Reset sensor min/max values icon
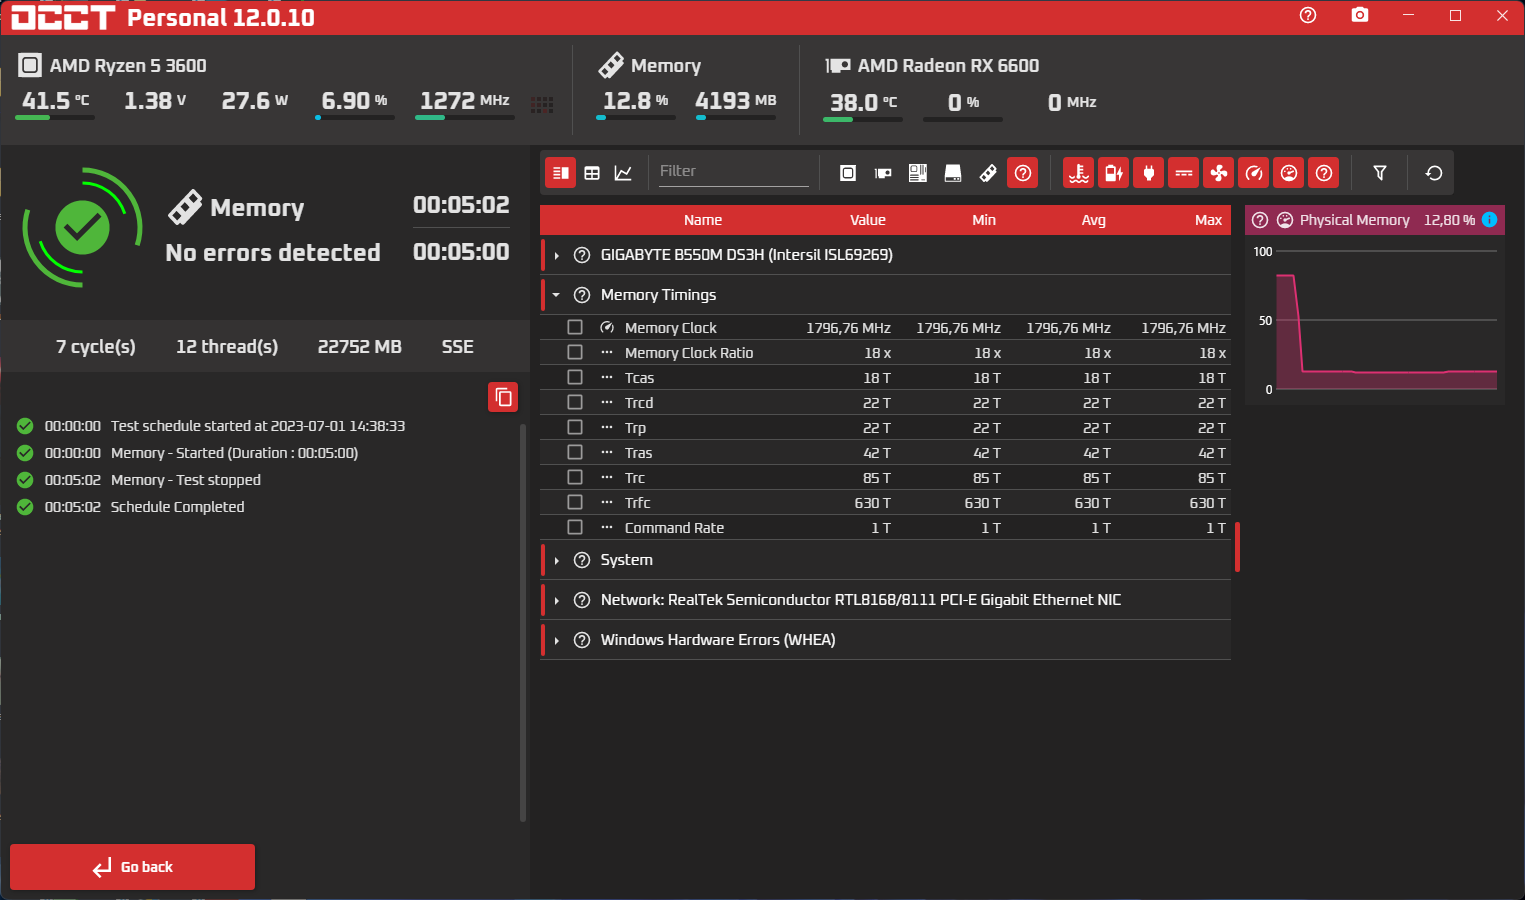The width and height of the screenshot is (1525, 900). pos(1433,173)
